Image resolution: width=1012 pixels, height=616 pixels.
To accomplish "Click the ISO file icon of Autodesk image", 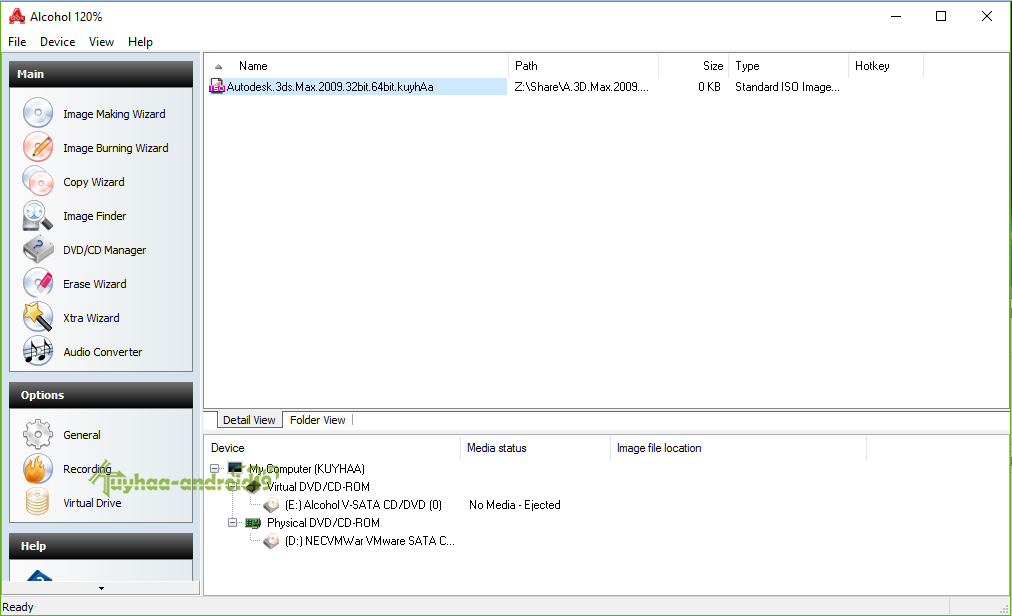I will (217, 87).
